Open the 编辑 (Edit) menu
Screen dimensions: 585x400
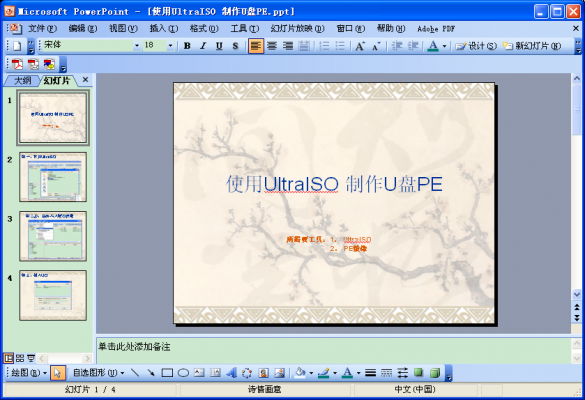click(83, 28)
